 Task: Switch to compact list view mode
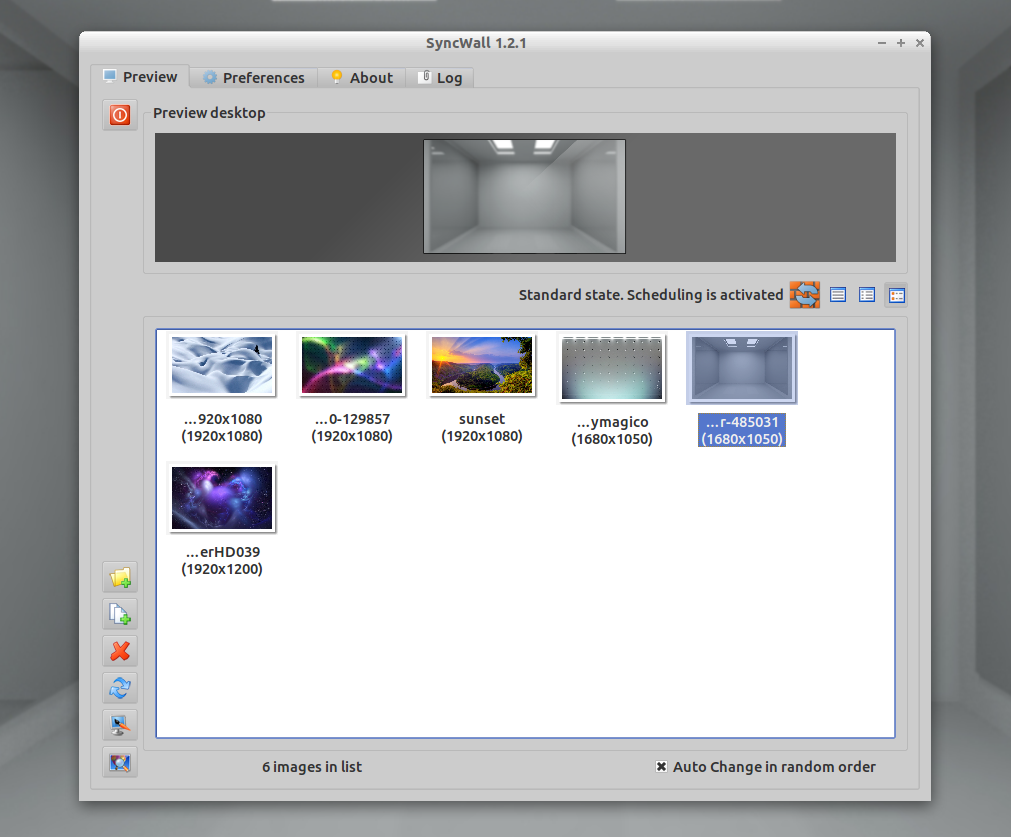point(837,295)
